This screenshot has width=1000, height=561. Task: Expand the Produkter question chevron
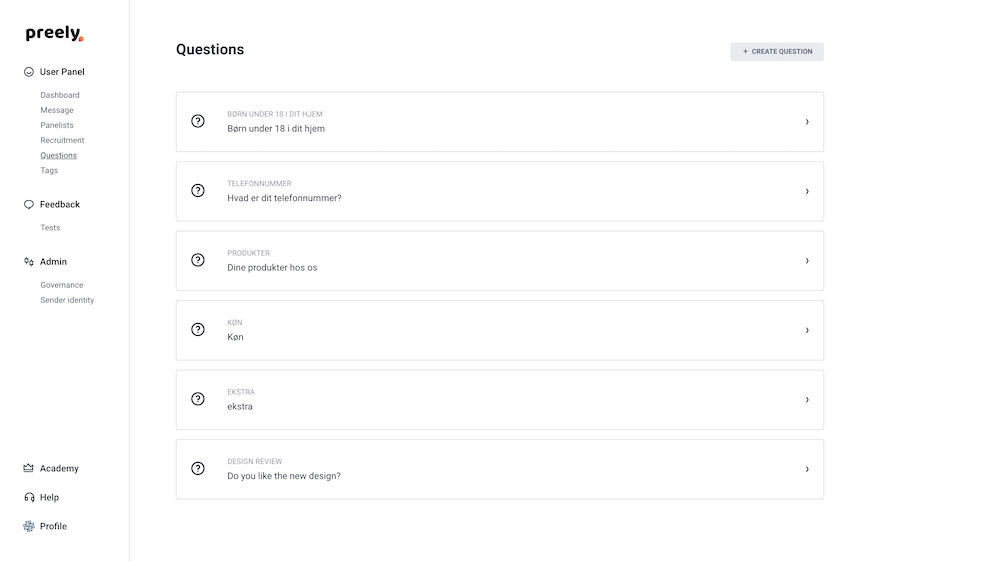[807, 261]
